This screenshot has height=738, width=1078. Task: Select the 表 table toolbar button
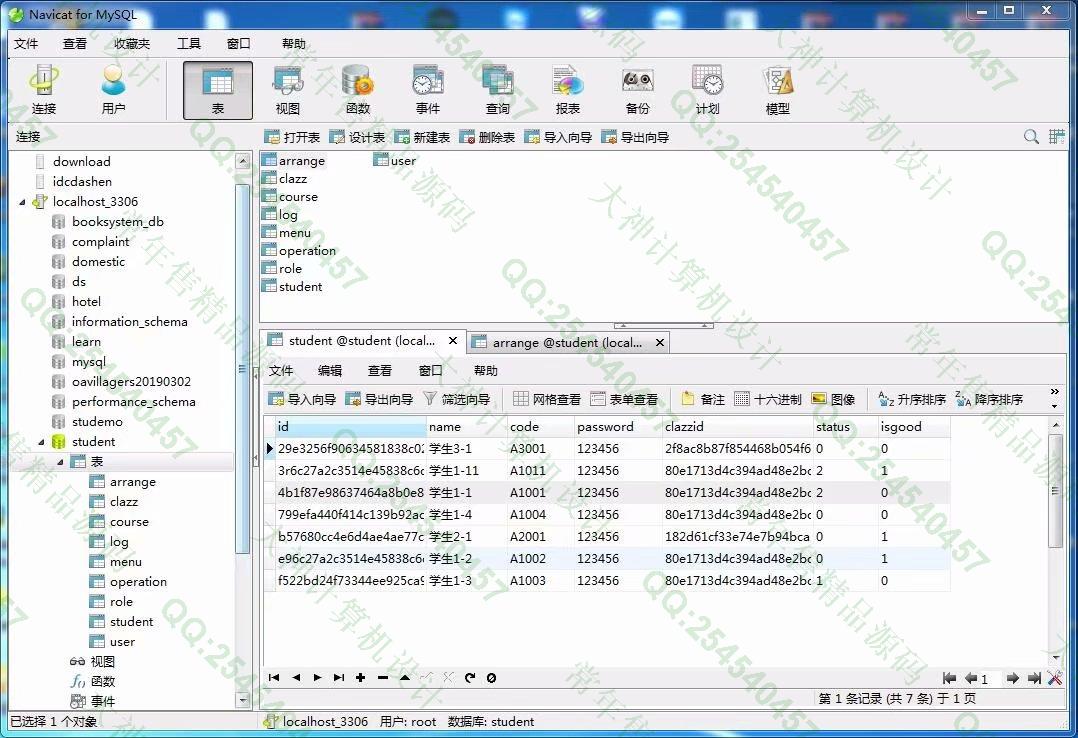pos(218,90)
